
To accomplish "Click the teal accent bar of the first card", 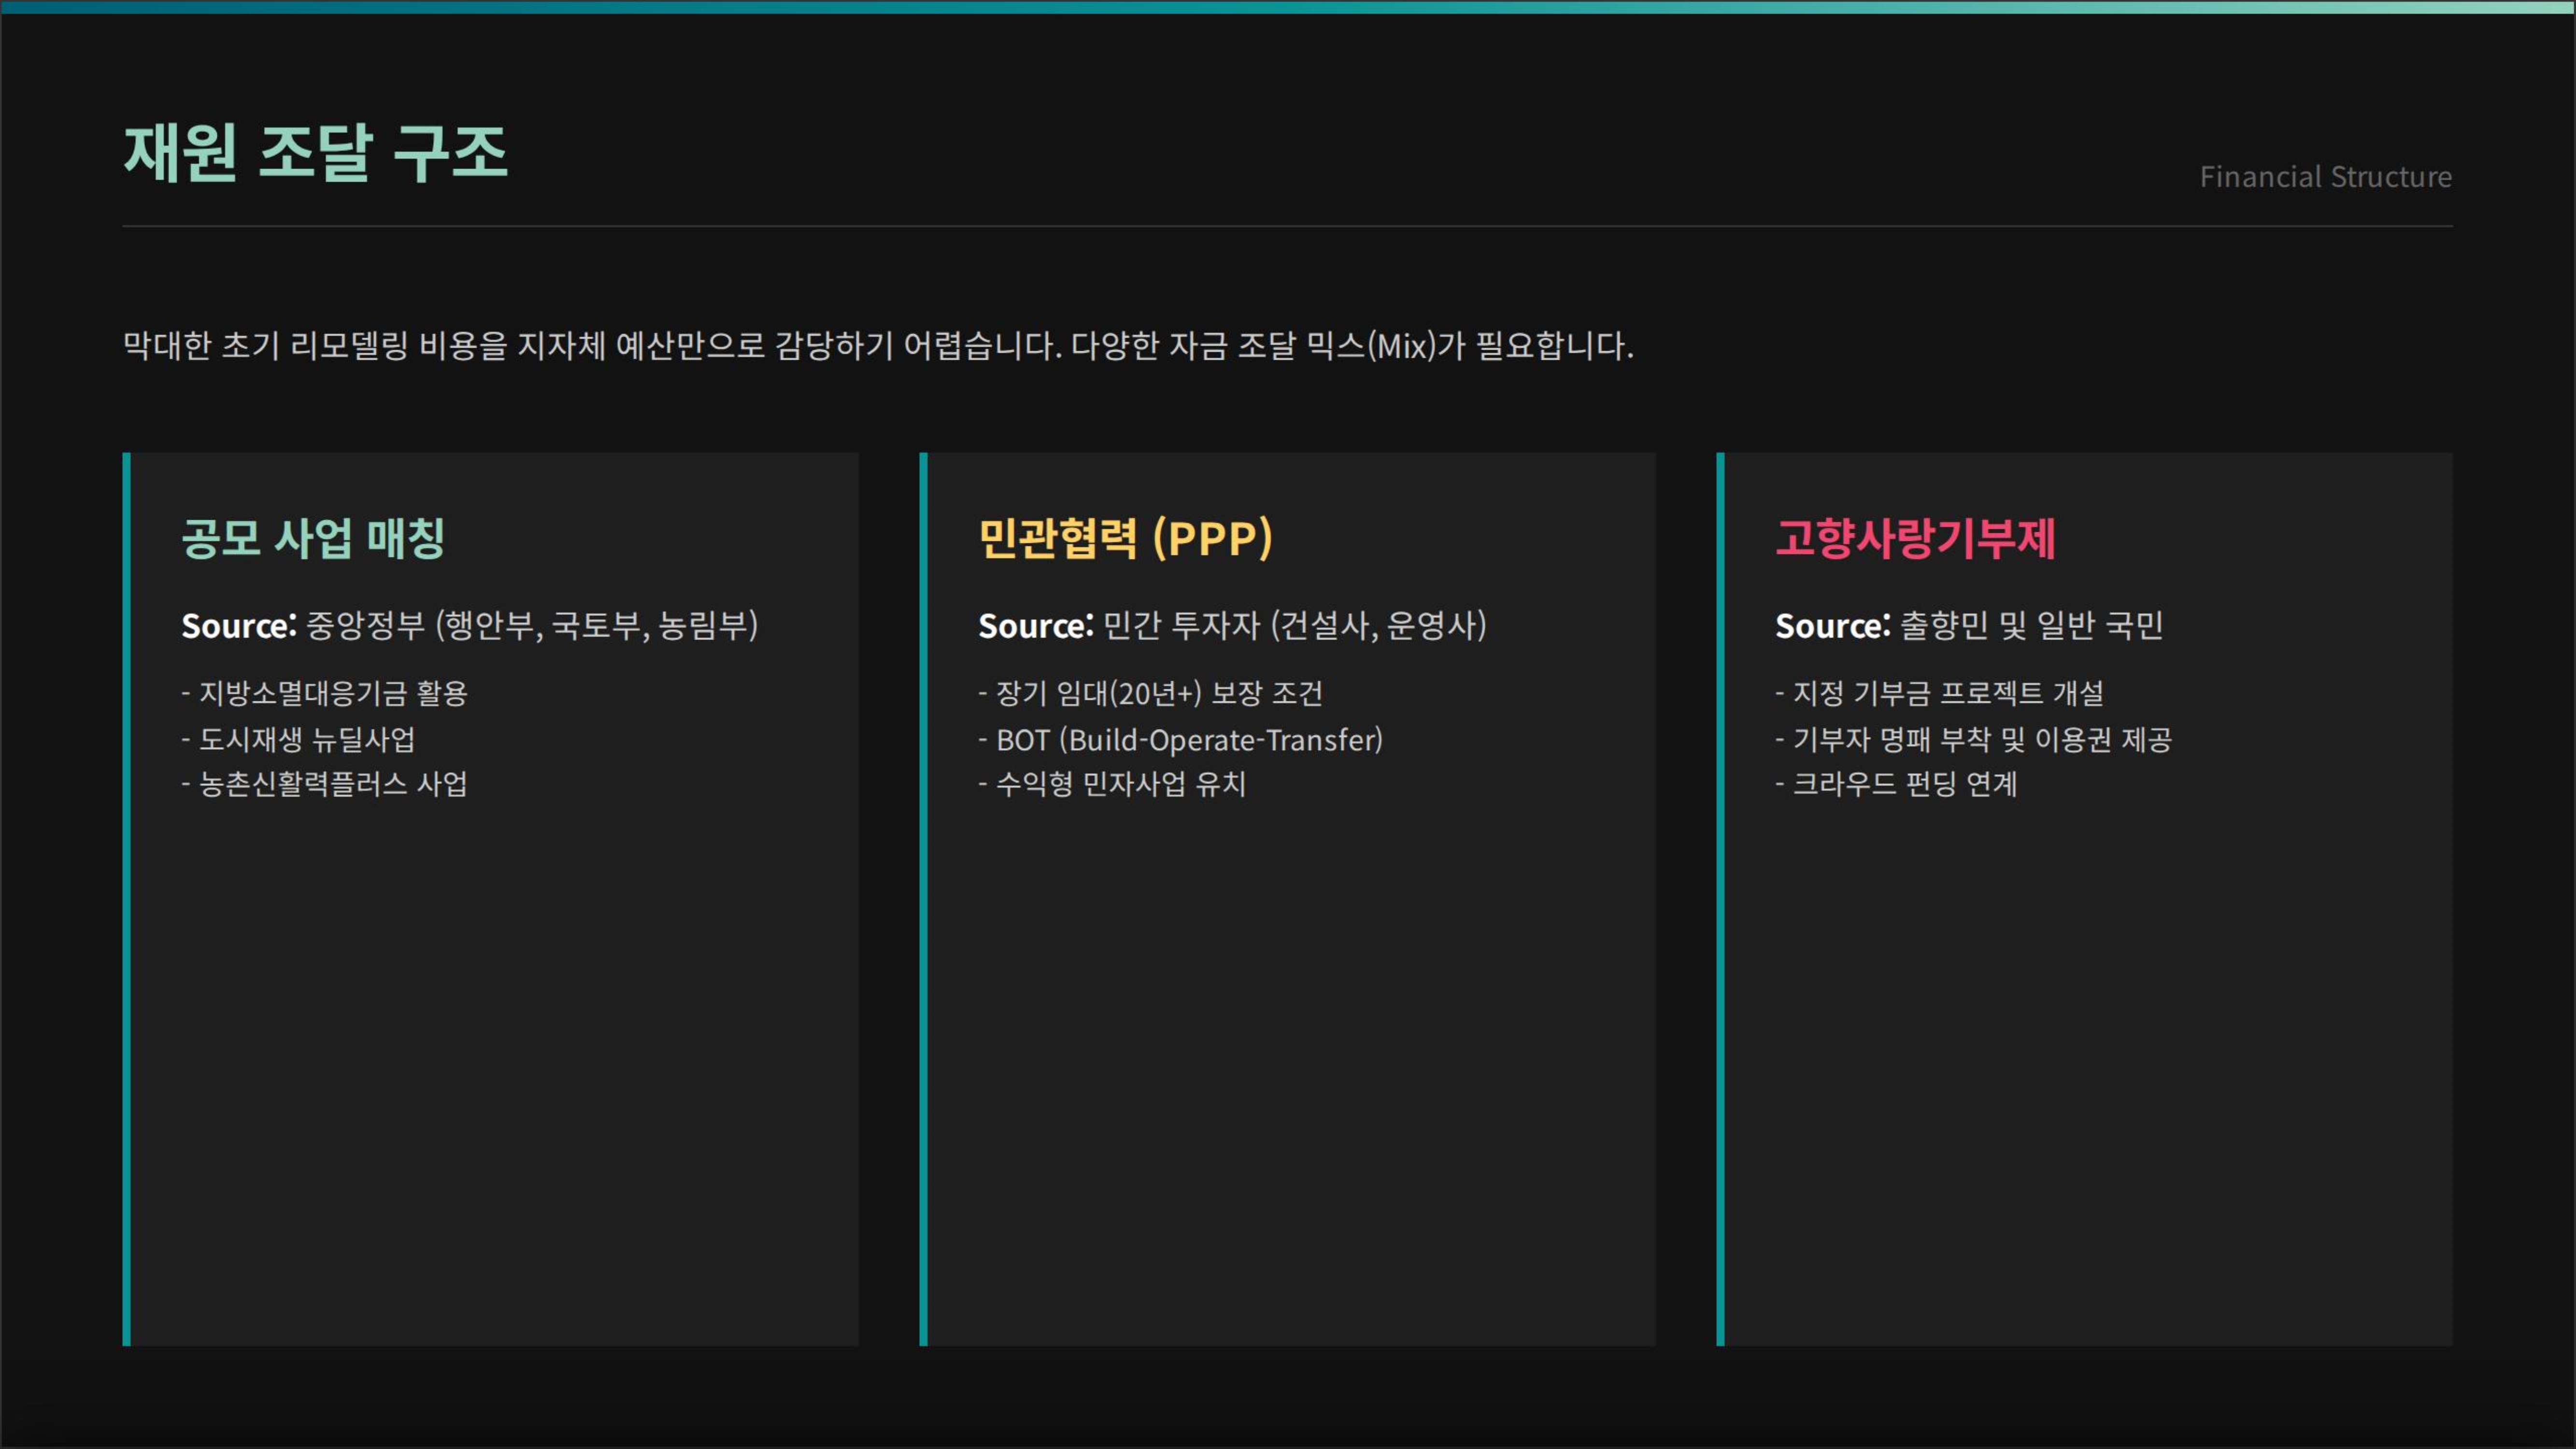I will [127, 898].
